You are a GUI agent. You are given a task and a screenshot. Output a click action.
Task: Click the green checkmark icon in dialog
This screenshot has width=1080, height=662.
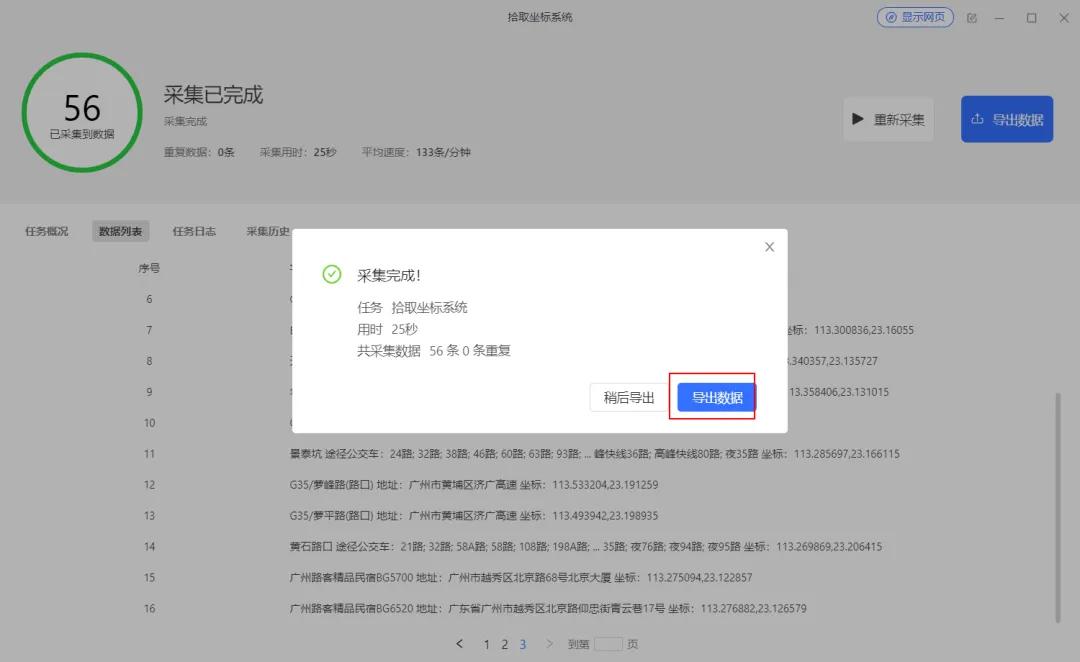(x=332, y=275)
